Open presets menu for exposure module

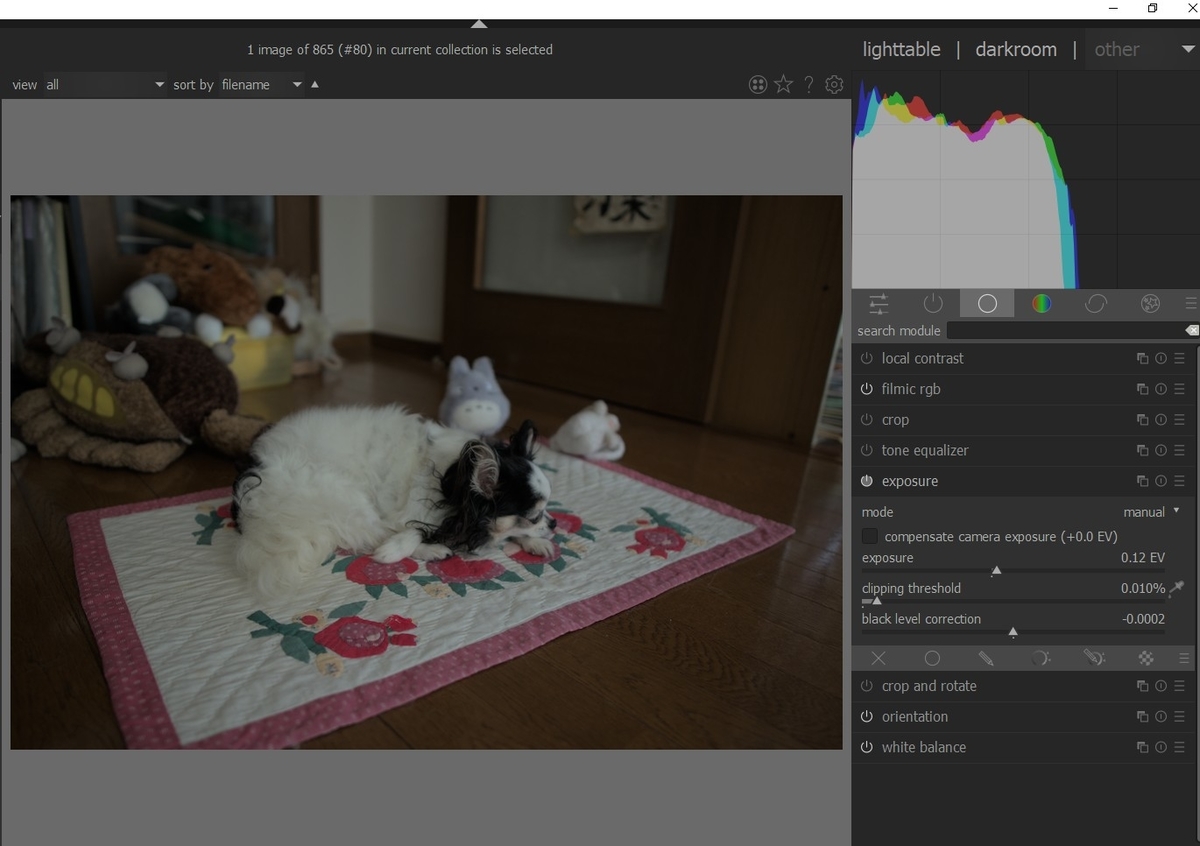point(1179,481)
